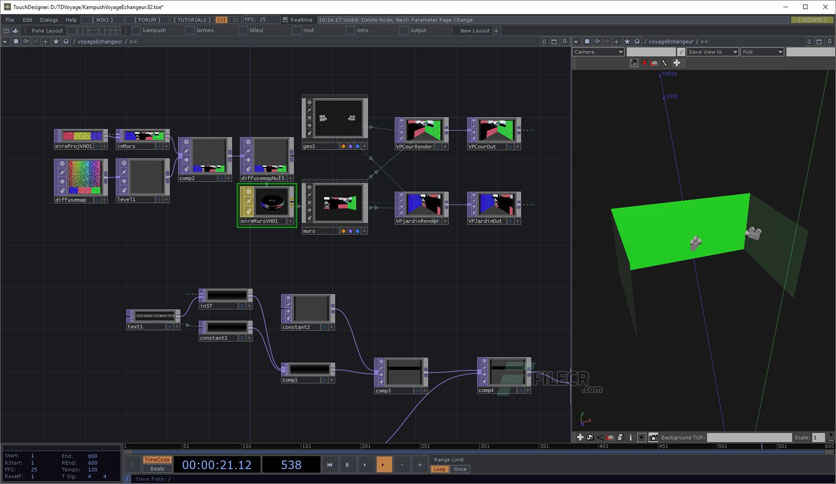Pause timeline playback
This screenshot has height=484, width=836.
pyautogui.click(x=348, y=465)
